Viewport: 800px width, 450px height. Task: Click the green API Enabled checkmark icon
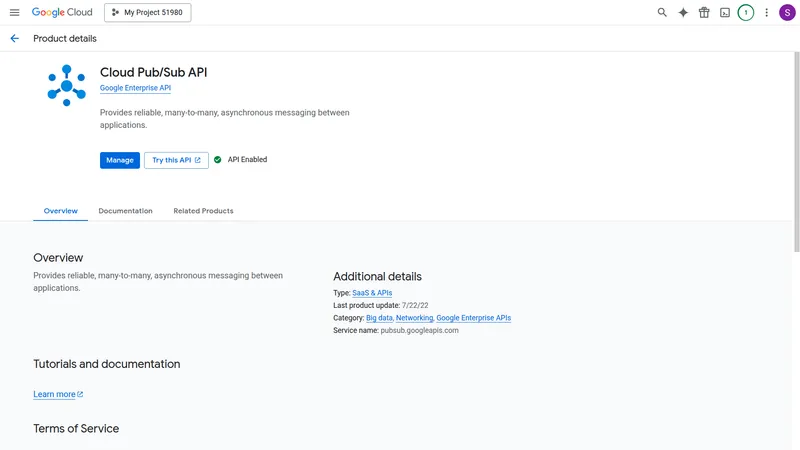pyautogui.click(x=217, y=160)
